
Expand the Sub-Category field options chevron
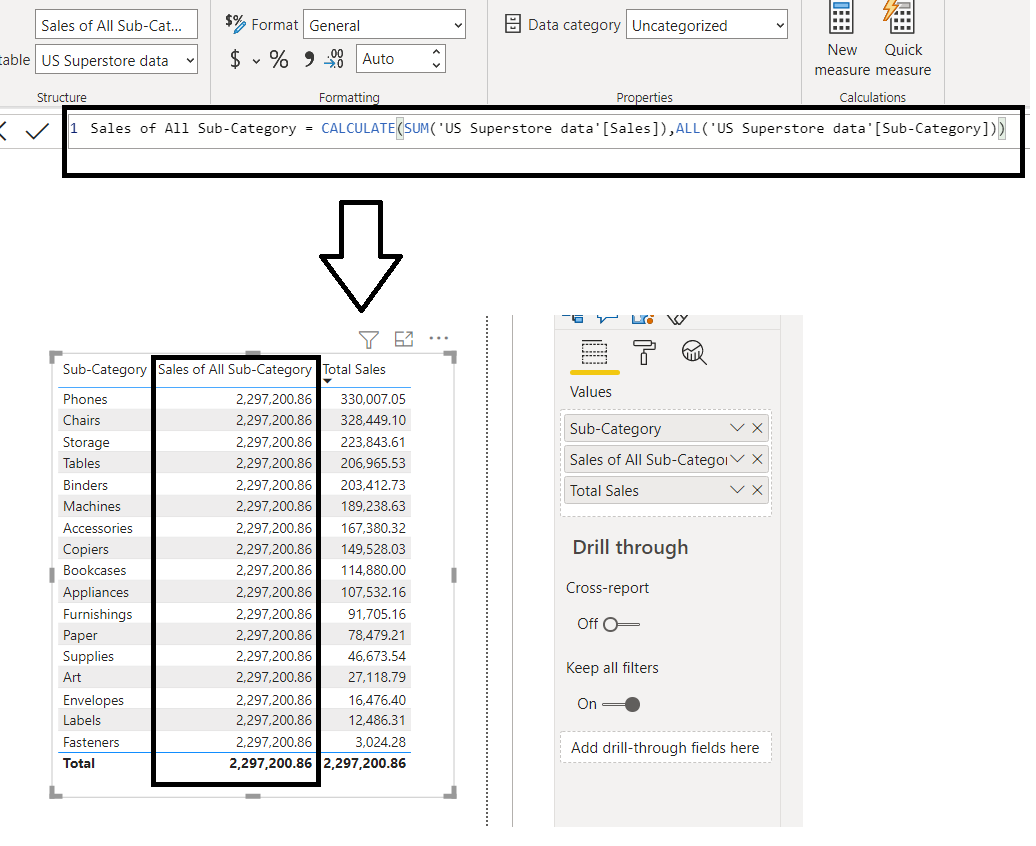737,428
